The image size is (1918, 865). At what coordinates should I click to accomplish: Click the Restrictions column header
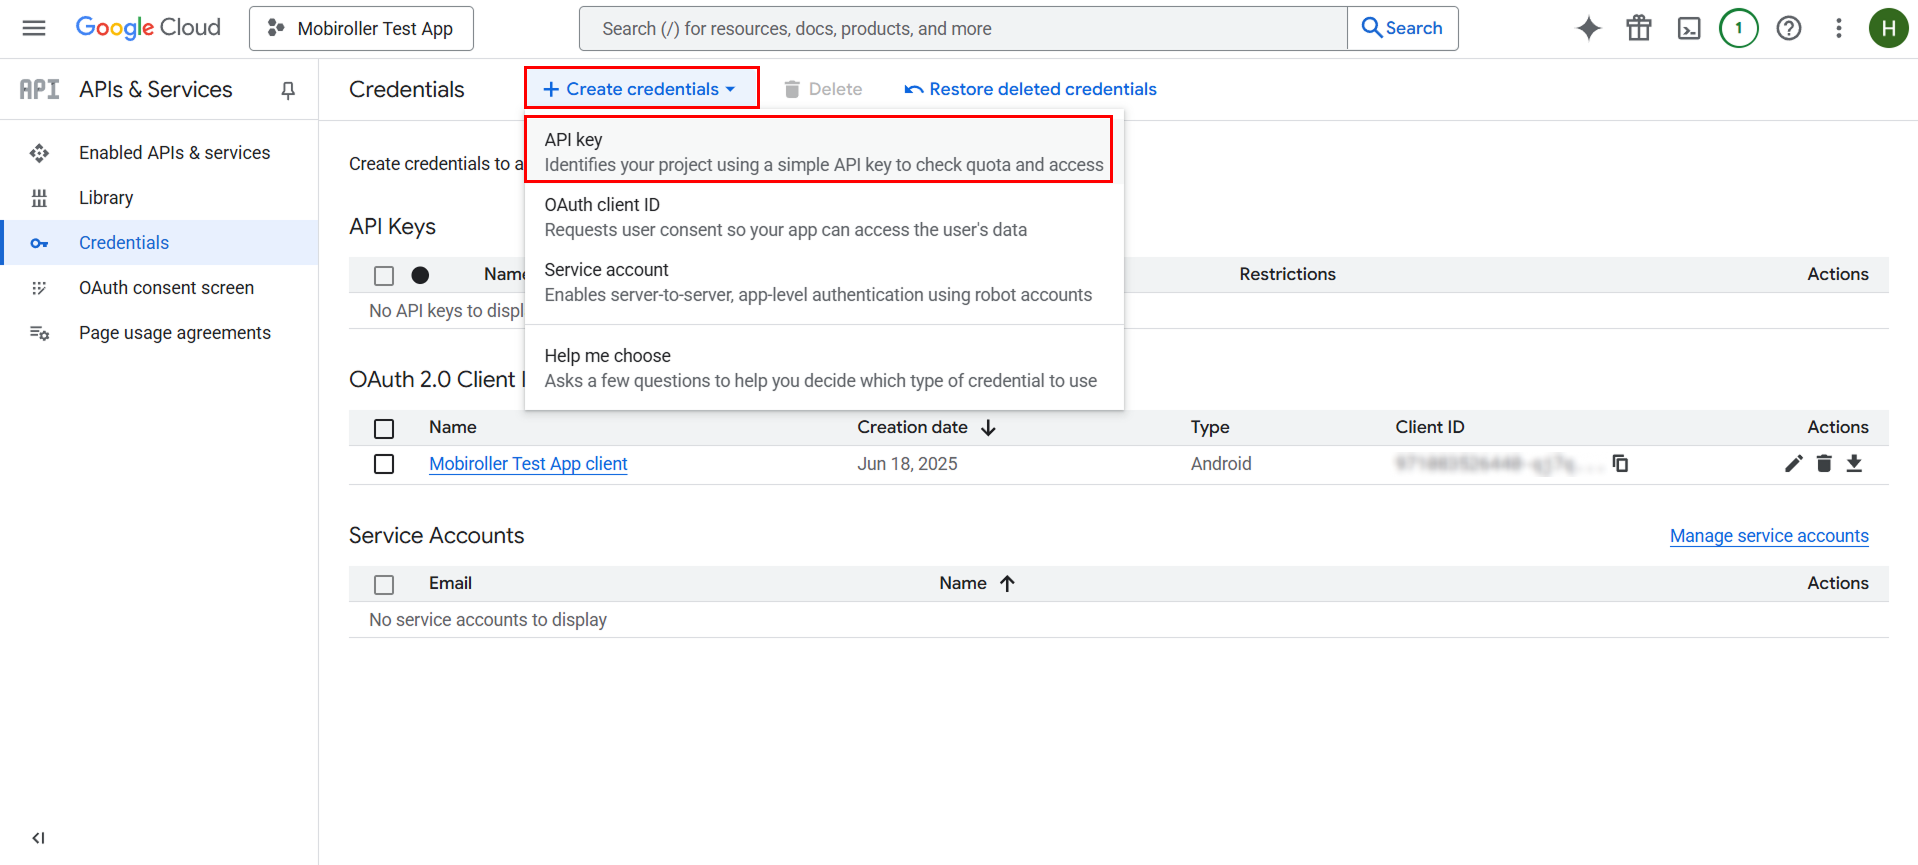tap(1287, 274)
